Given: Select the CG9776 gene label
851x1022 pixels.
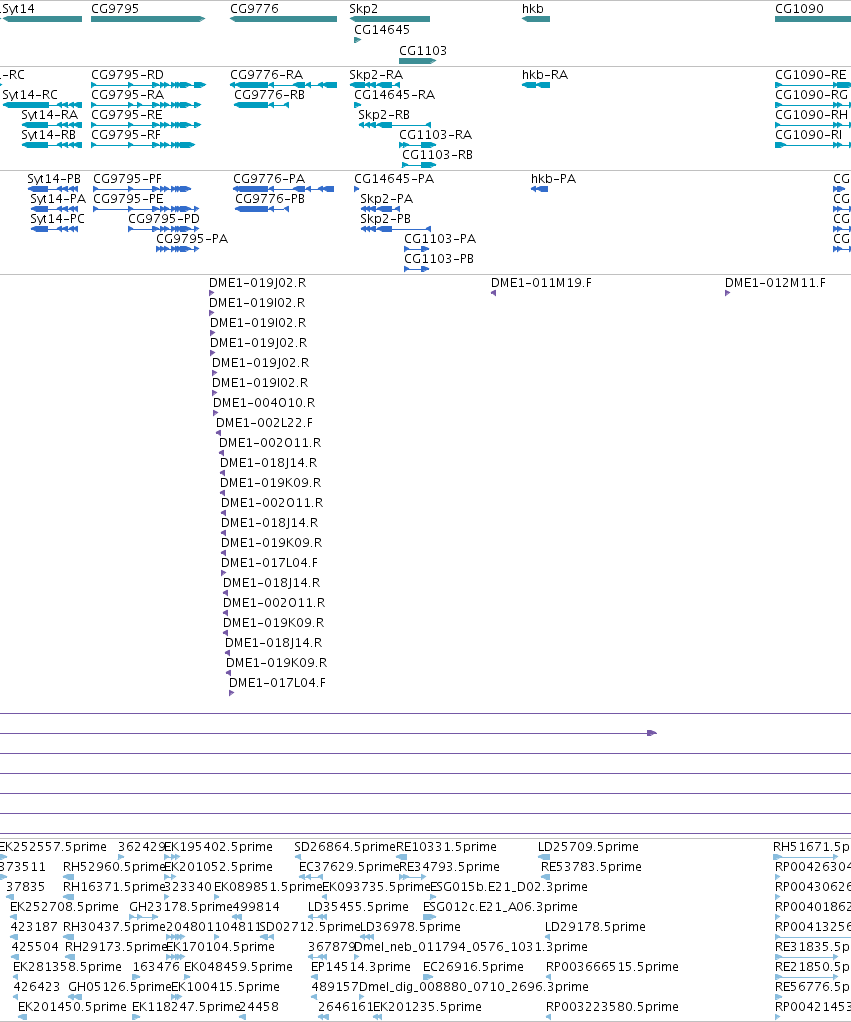Looking at the screenshot, I should pos(254,8).
